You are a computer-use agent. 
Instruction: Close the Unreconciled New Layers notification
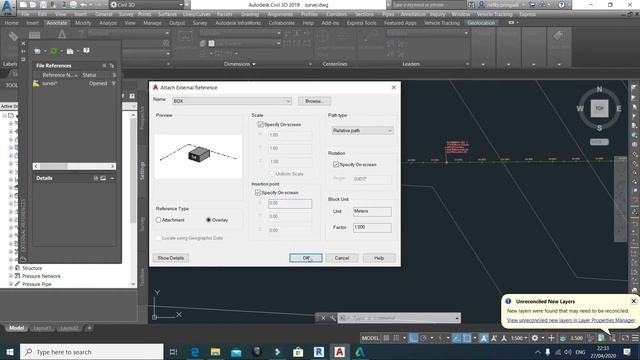[633, 301]
